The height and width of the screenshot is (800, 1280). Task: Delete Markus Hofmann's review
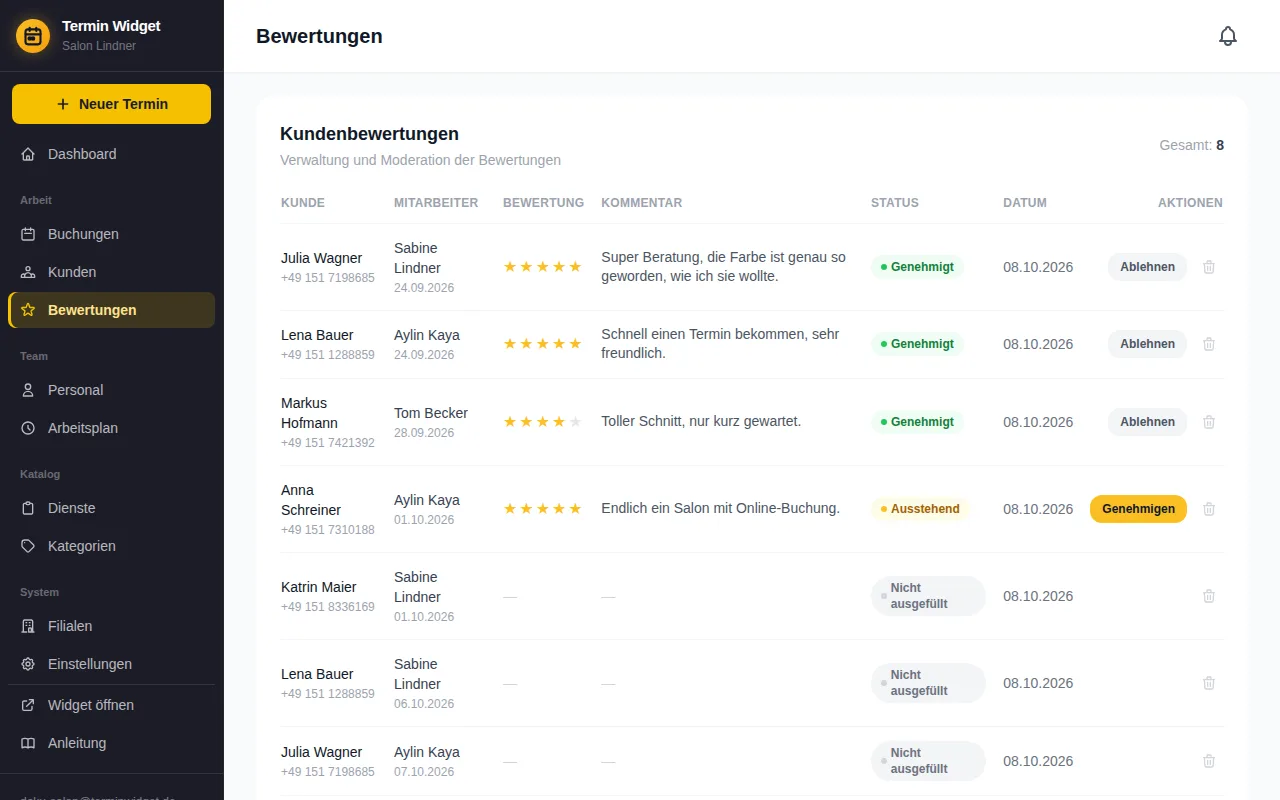(1209, 422)
